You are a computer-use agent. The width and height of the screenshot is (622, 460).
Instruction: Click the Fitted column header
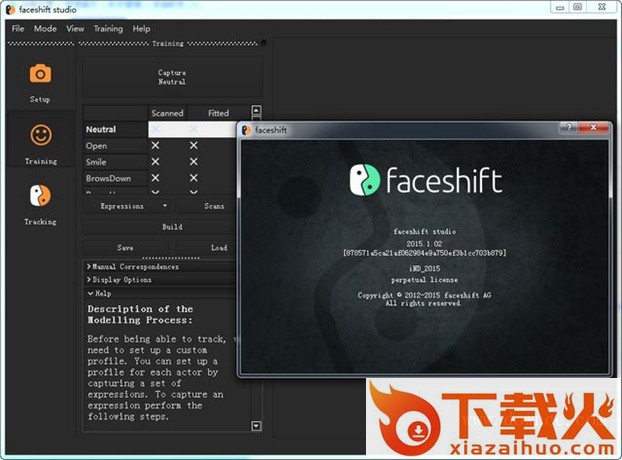[x=219, y=113]
